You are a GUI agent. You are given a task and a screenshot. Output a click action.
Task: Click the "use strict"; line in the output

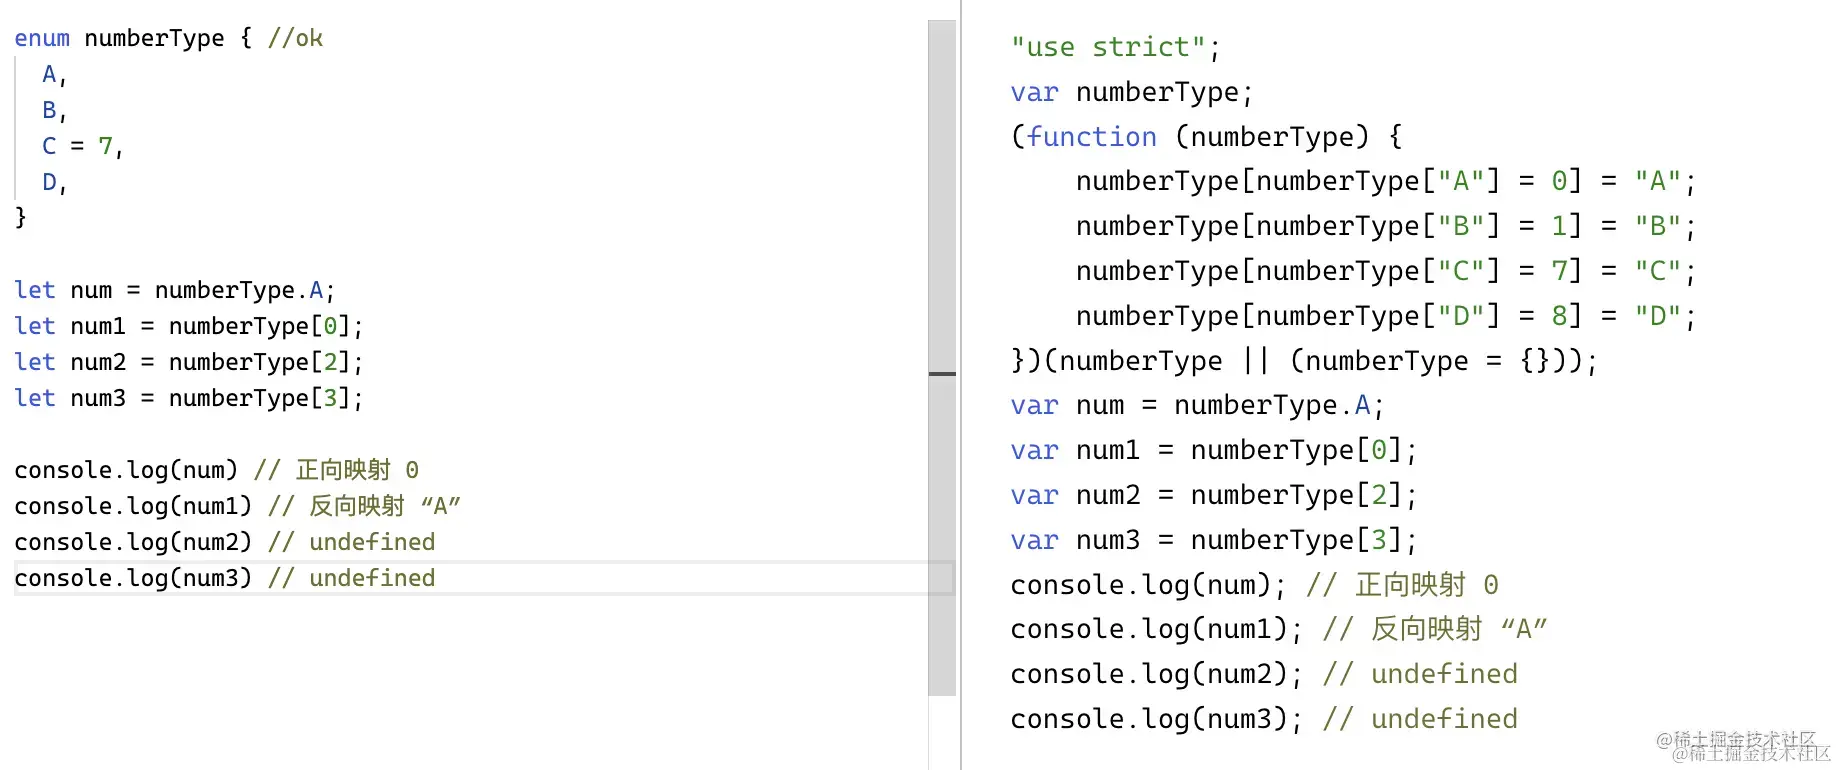1115,47
